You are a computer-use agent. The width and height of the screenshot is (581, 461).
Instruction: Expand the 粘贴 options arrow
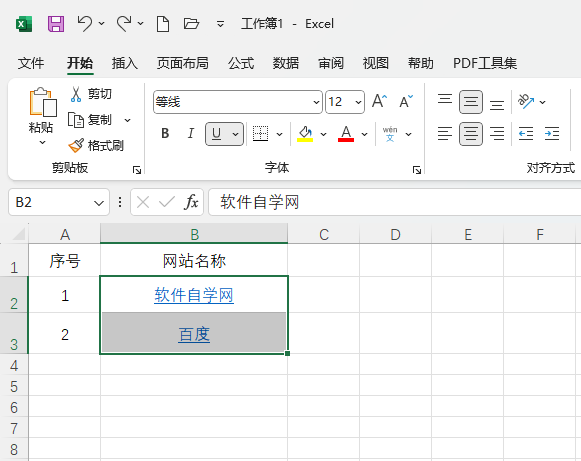pyautogui.click(x=43, y=142)
